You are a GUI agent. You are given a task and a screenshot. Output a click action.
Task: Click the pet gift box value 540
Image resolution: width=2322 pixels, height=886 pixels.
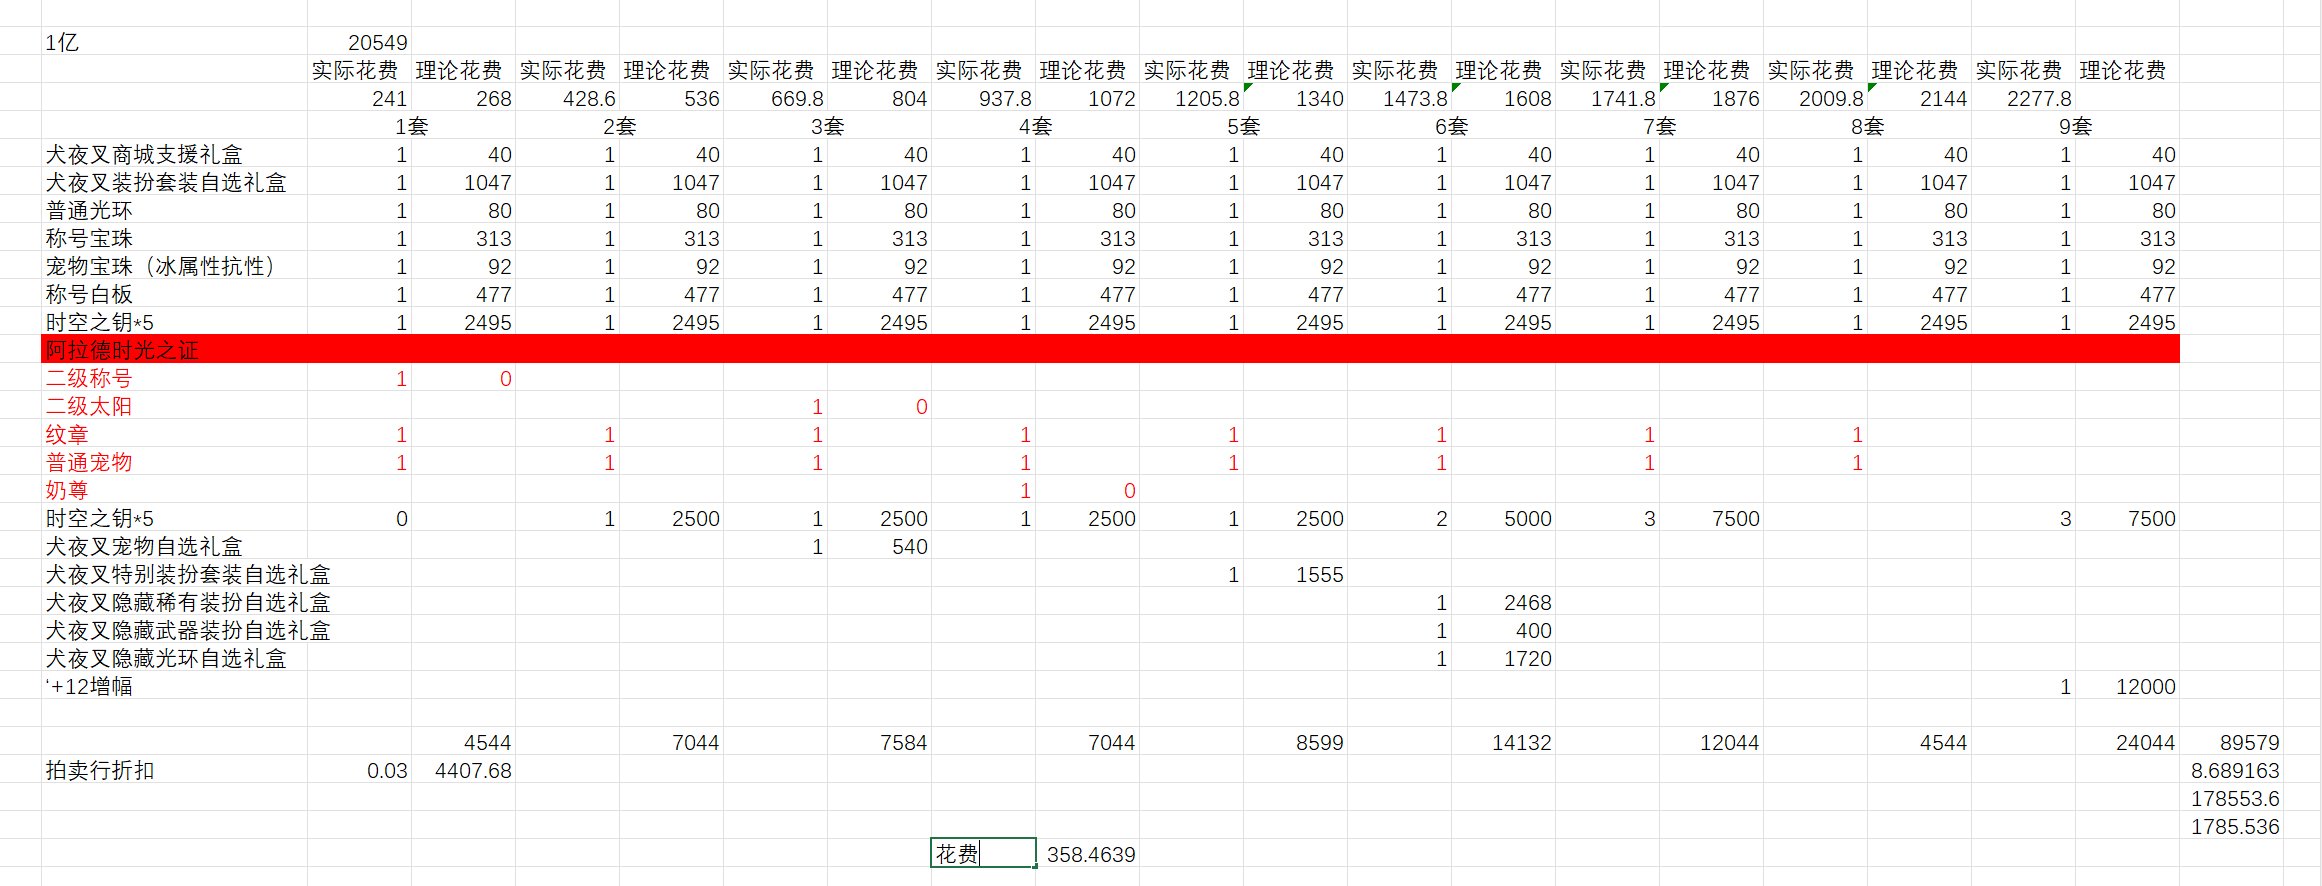[x=880, y=547]
